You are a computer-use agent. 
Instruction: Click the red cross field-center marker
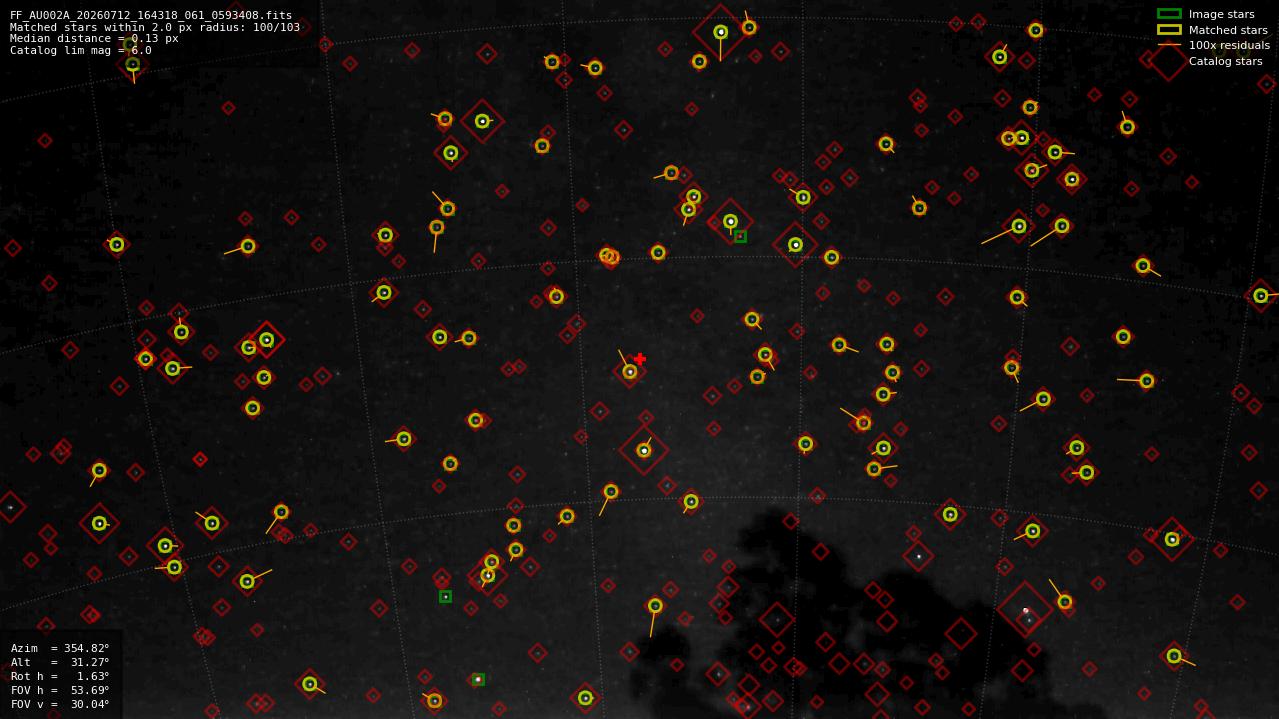[x=640, y=359]
